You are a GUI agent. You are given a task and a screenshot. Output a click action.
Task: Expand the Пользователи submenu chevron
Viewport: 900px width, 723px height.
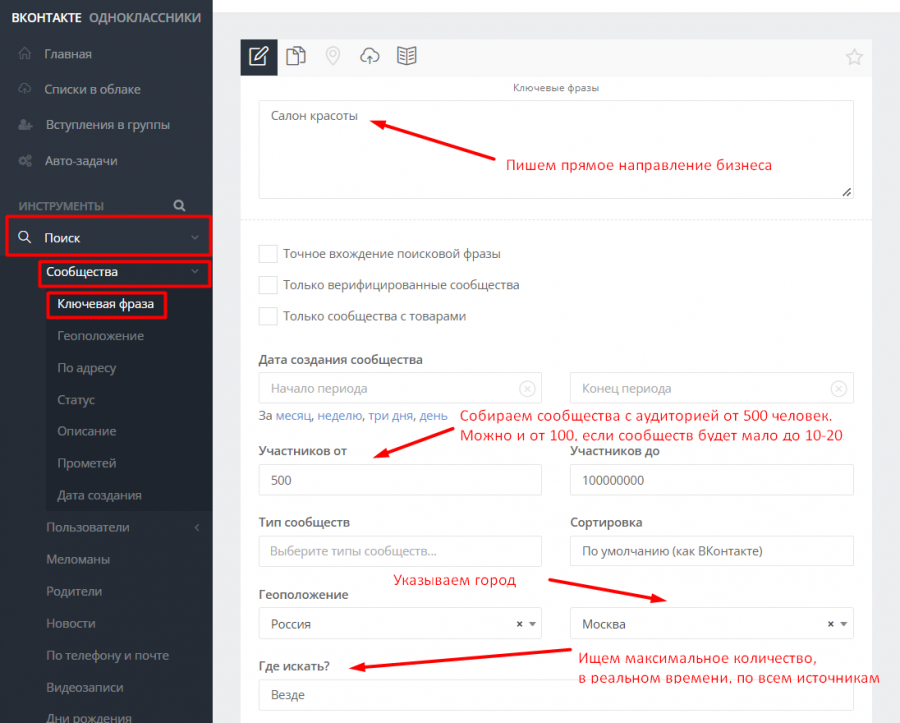pos(197,527)
